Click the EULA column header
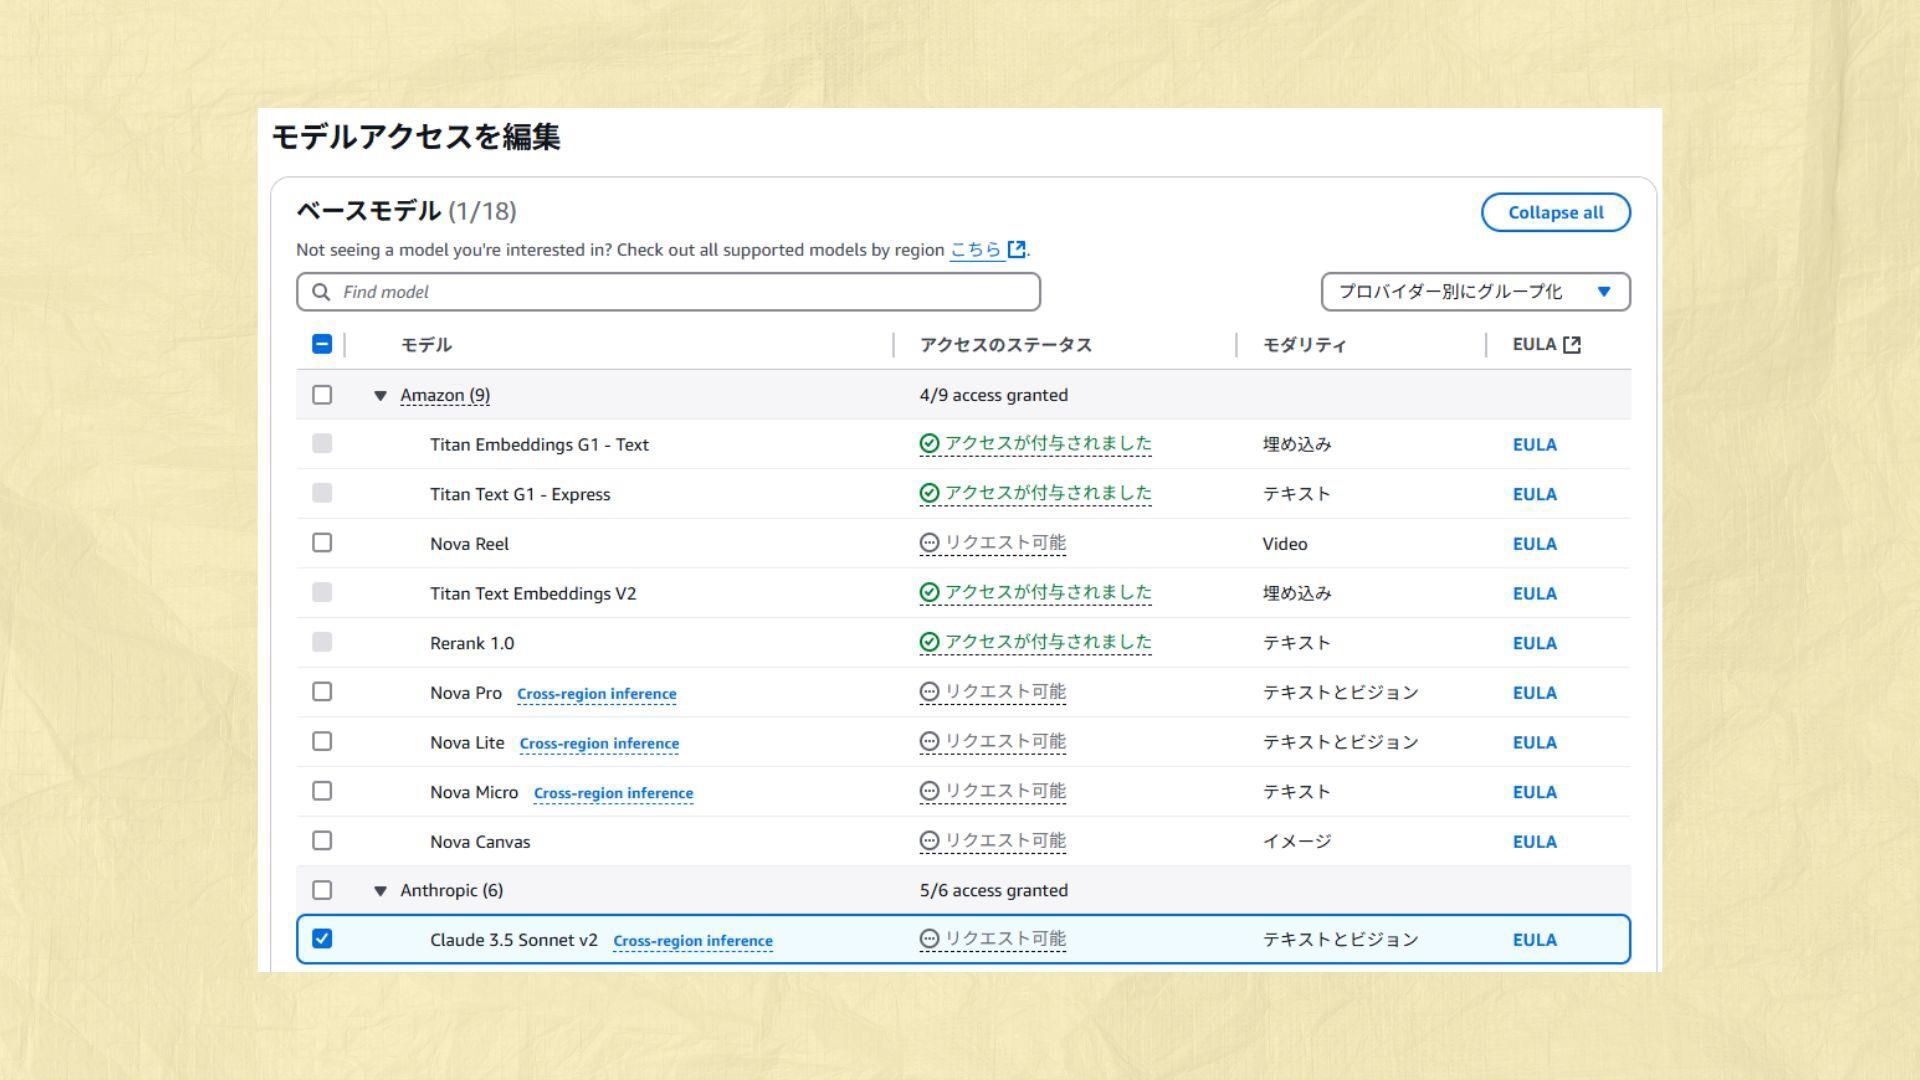 pos(1535,345)
